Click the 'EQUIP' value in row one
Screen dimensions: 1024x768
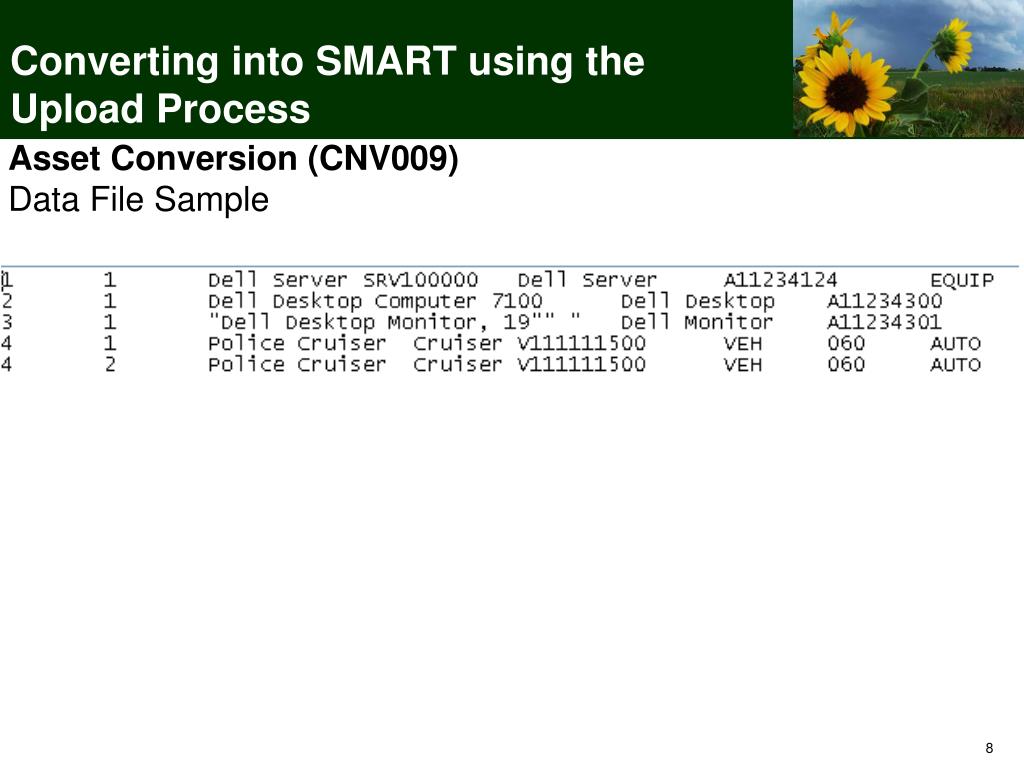pyautogui.click(x=962, y=280)
